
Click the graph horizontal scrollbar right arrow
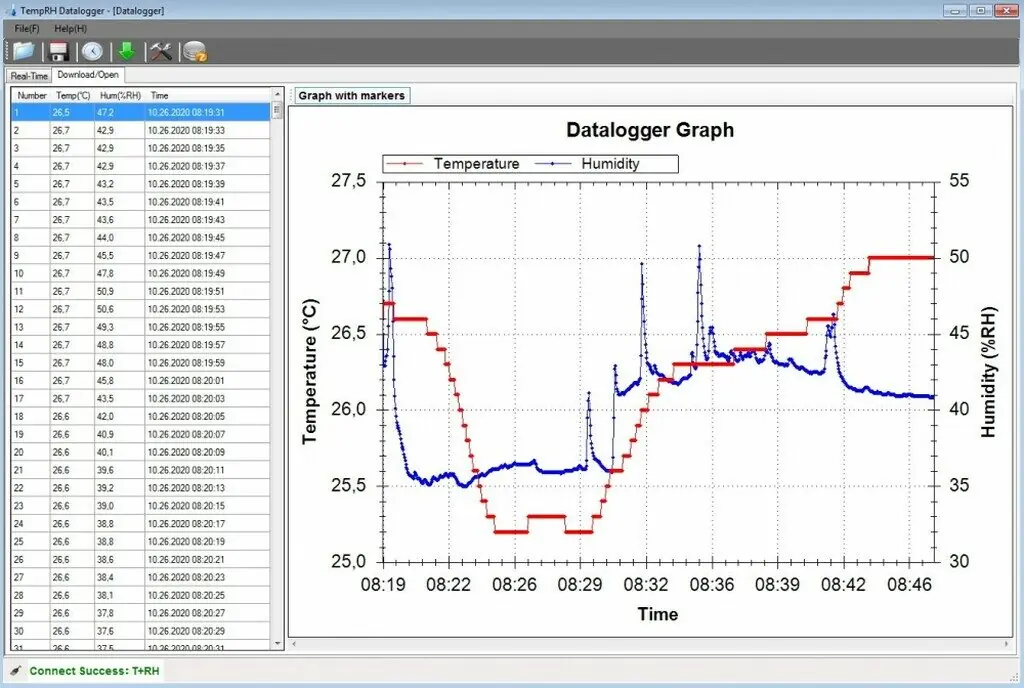click(1008, 643)
